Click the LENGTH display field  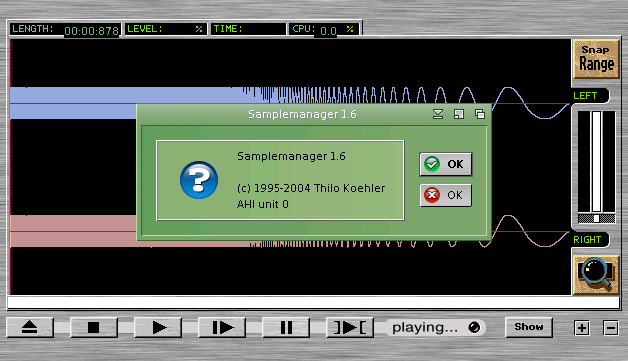tap(65, 29)
